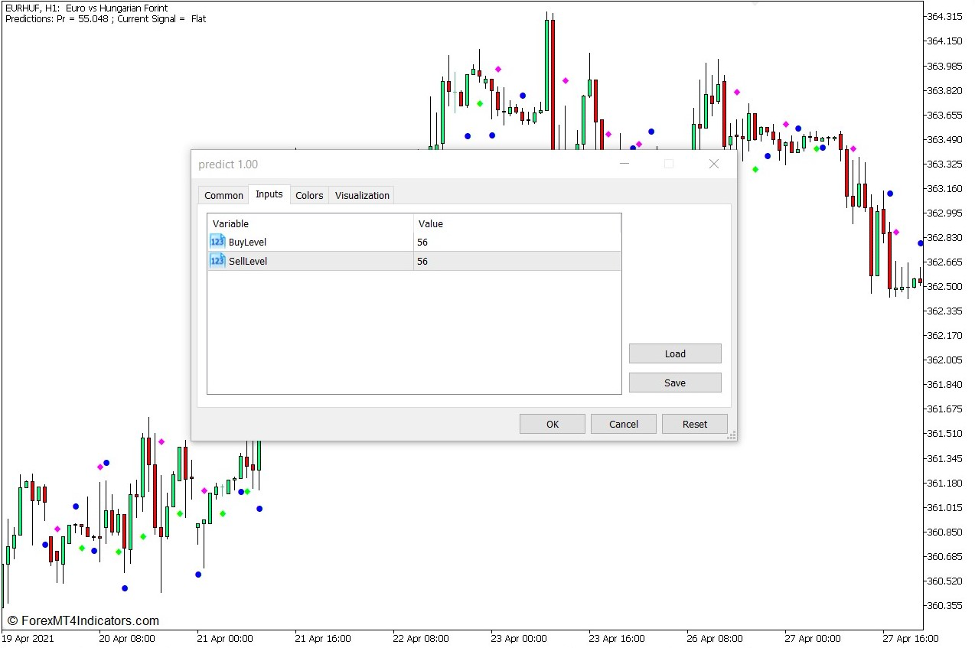Switch to the Common tab
The height and width of the screenshot is (650, 977).
[x=224, y=195]
